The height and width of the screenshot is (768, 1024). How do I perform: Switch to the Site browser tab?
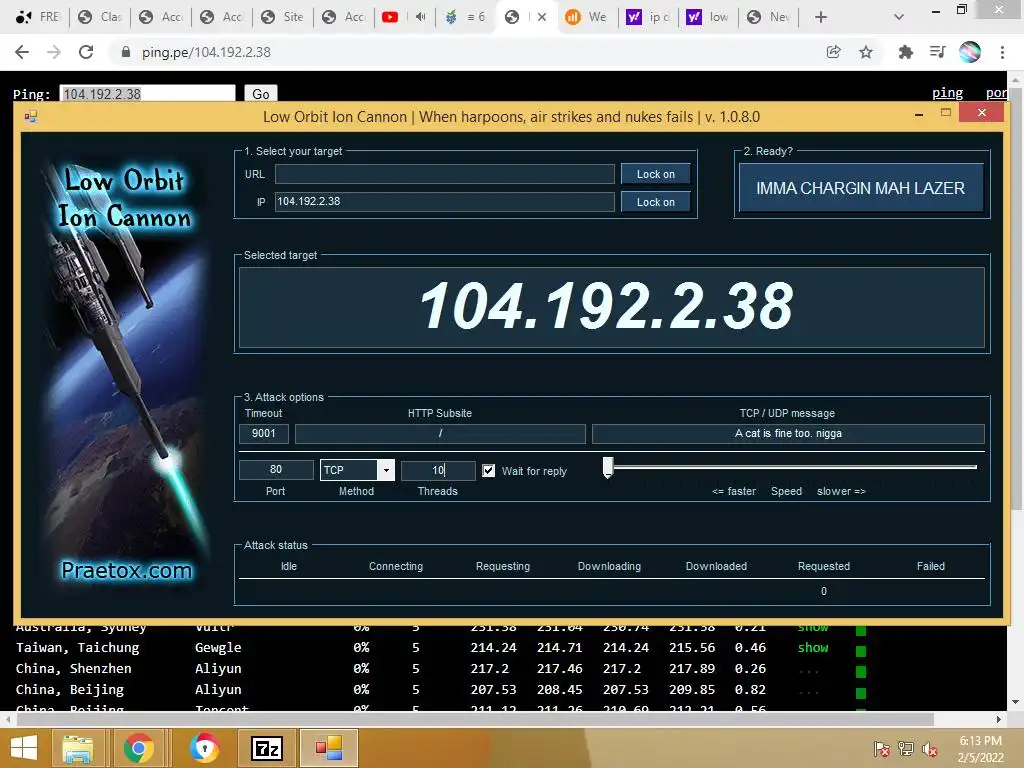(x=282, y=17)
